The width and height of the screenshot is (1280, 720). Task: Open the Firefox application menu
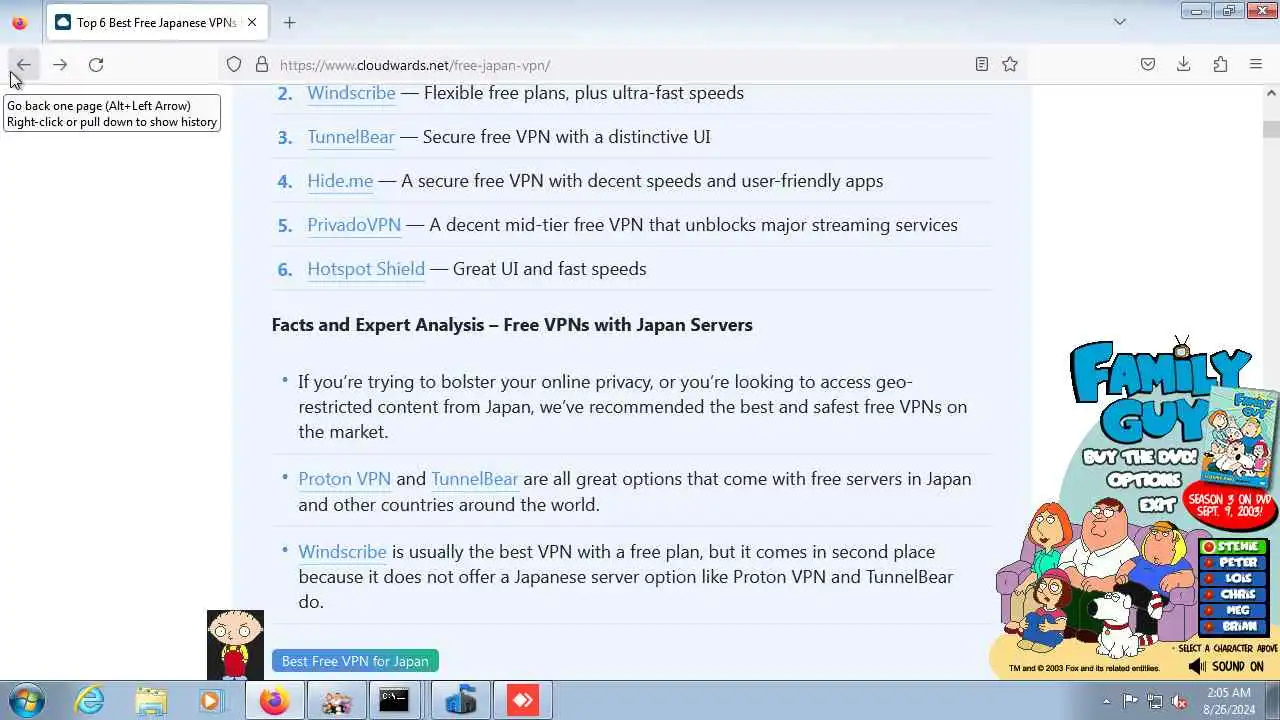(x=1256, y=65)
